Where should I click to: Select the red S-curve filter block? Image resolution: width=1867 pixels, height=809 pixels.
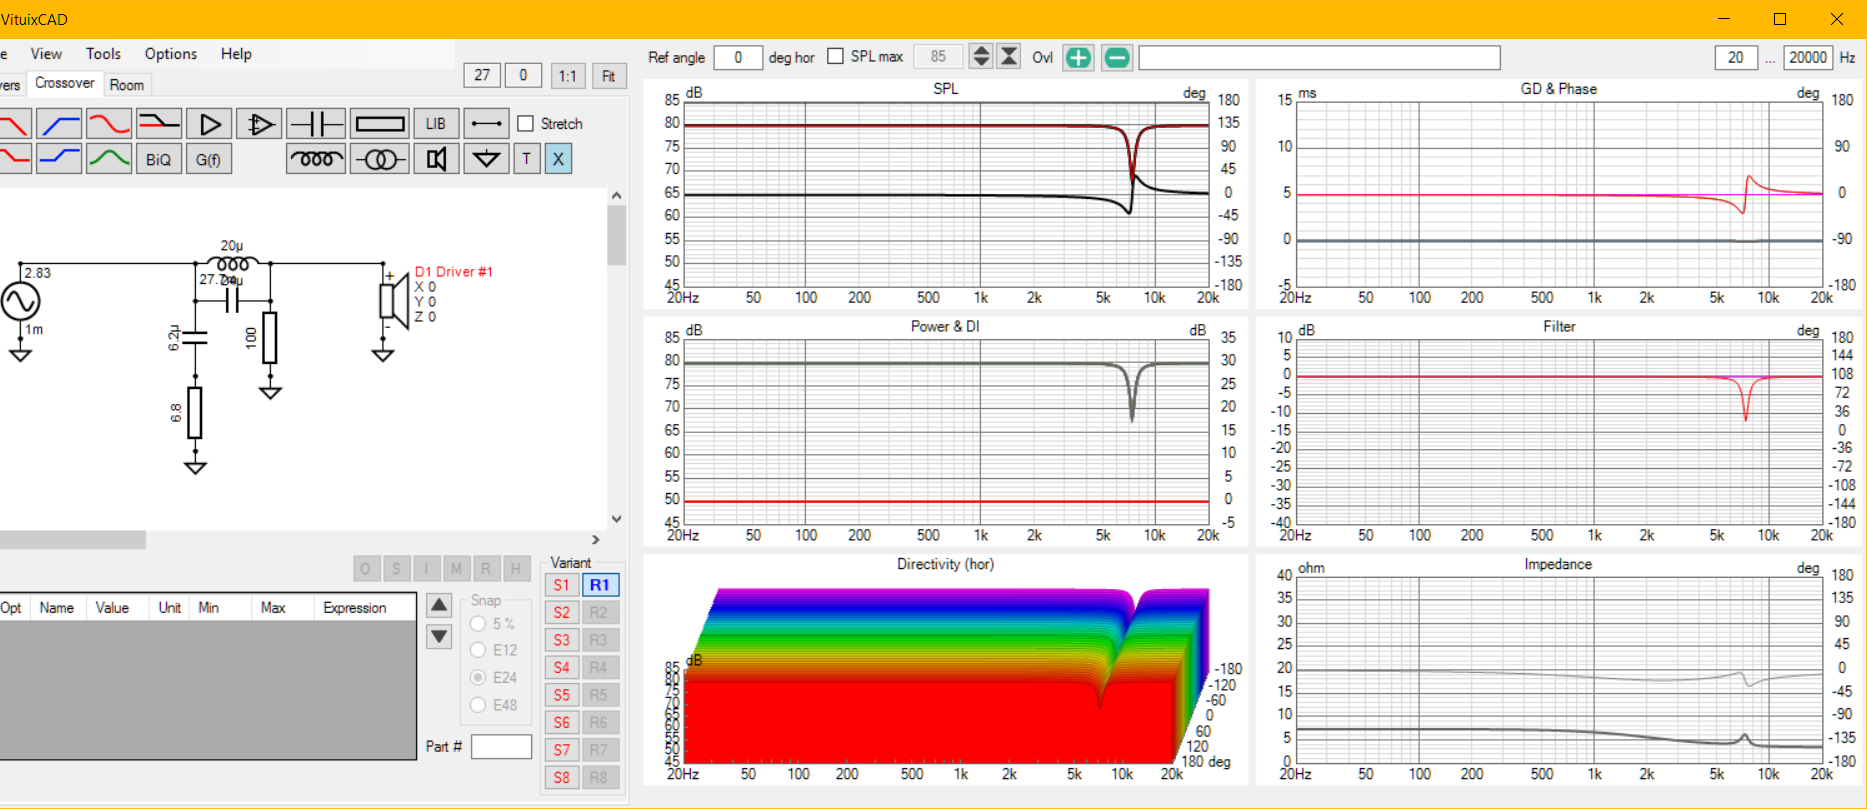coord(109,124)
